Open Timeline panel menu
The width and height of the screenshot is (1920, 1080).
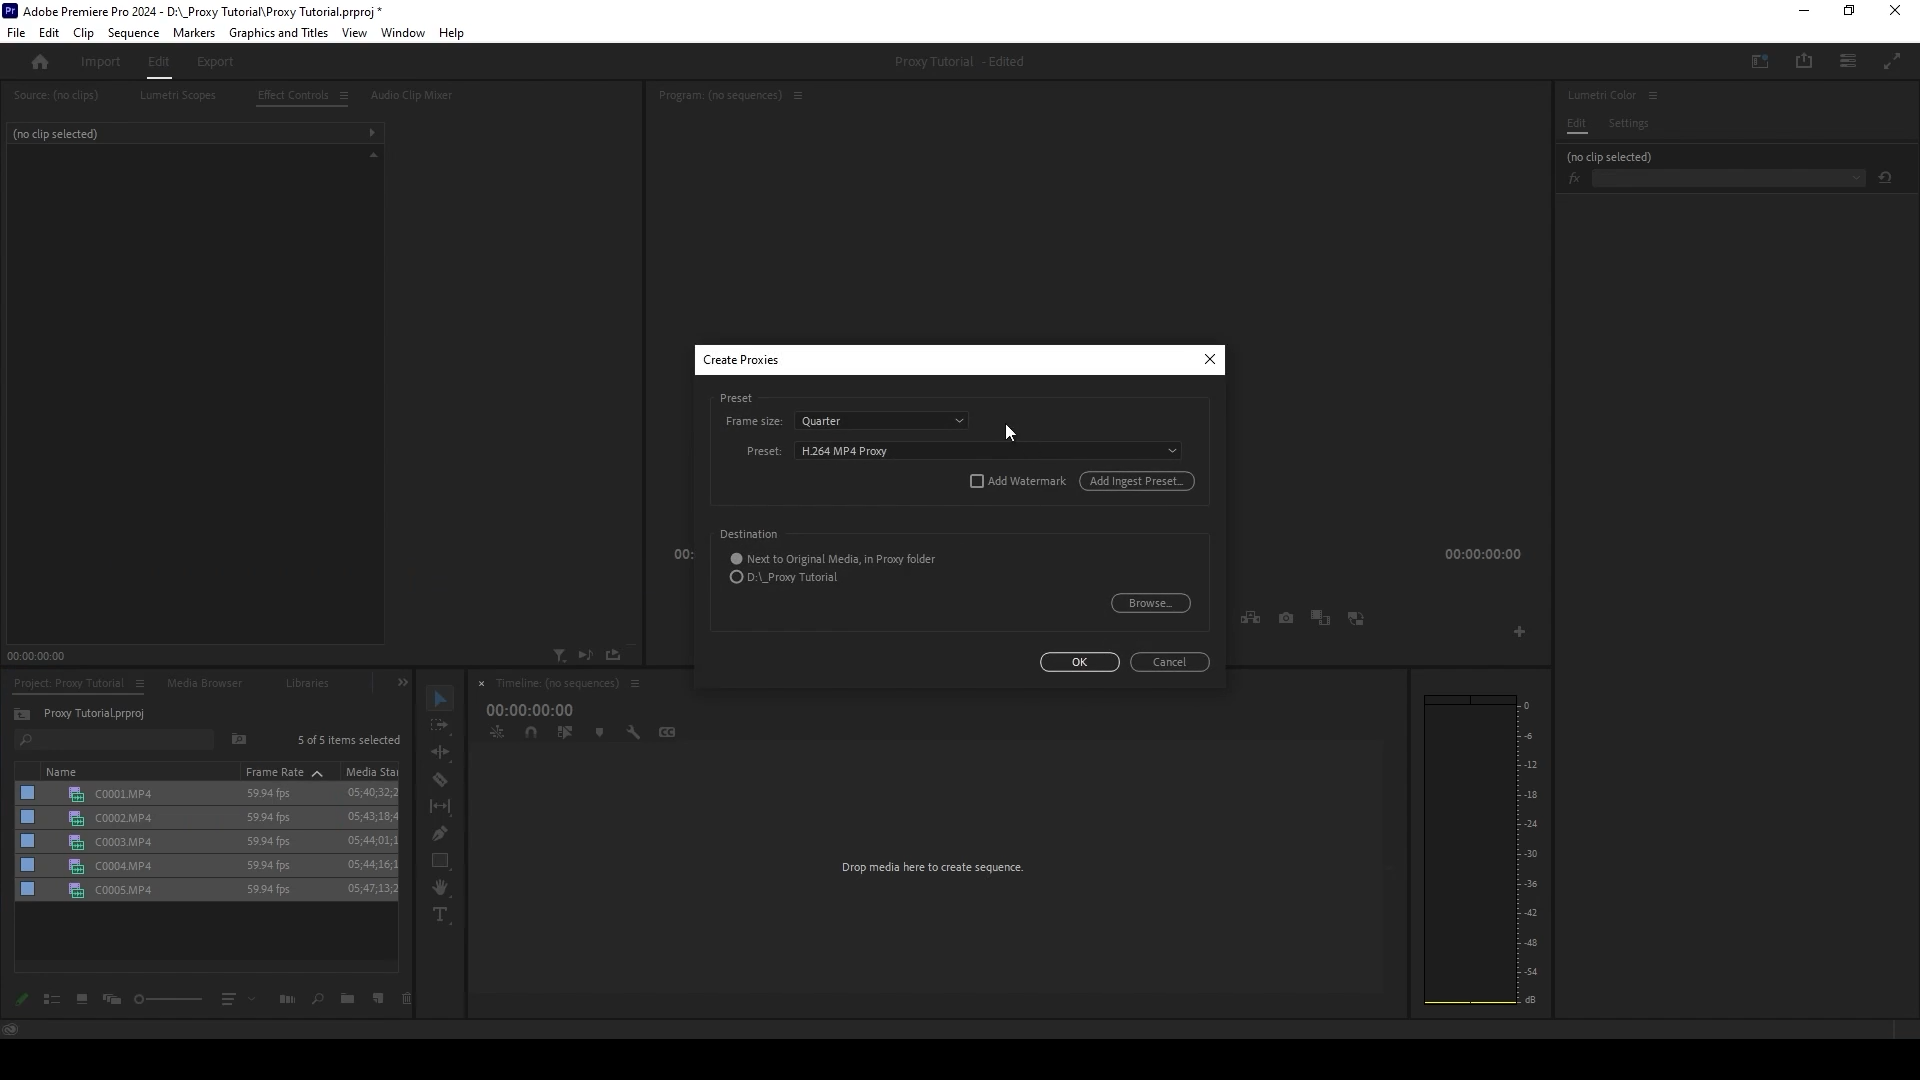tap(635, 684)
